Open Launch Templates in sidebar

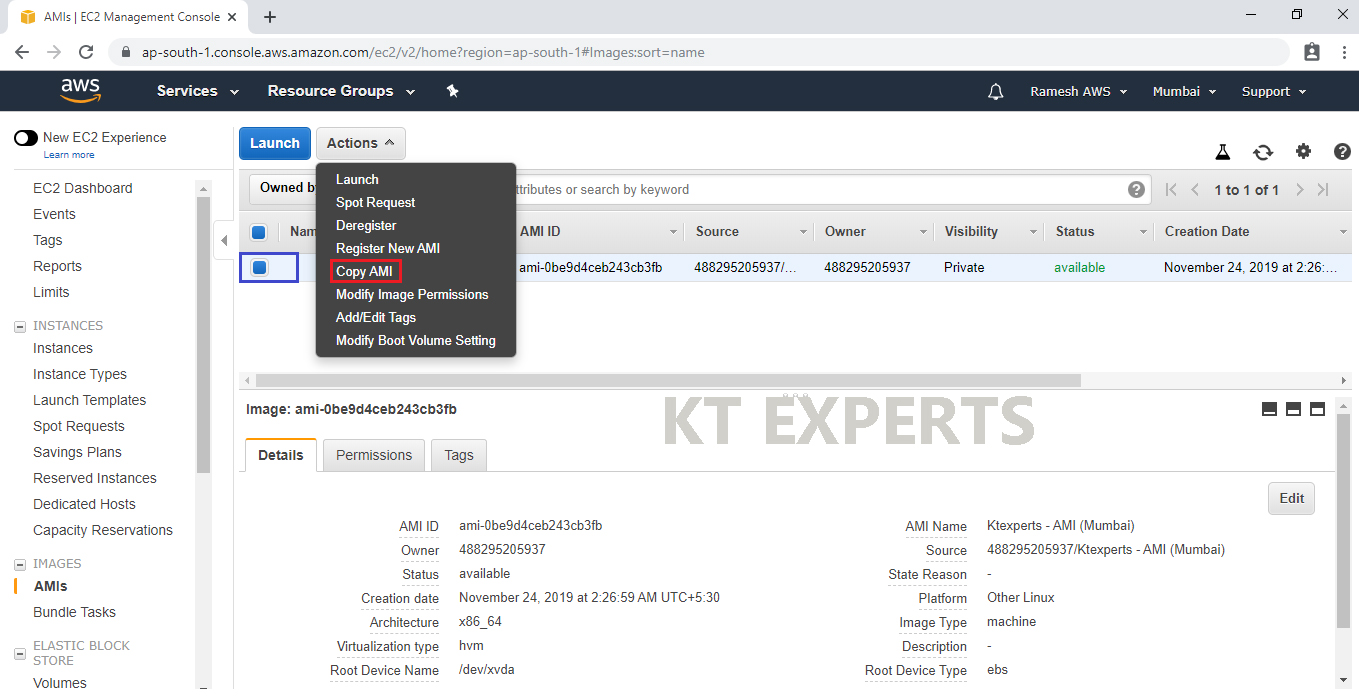point(90,400)
